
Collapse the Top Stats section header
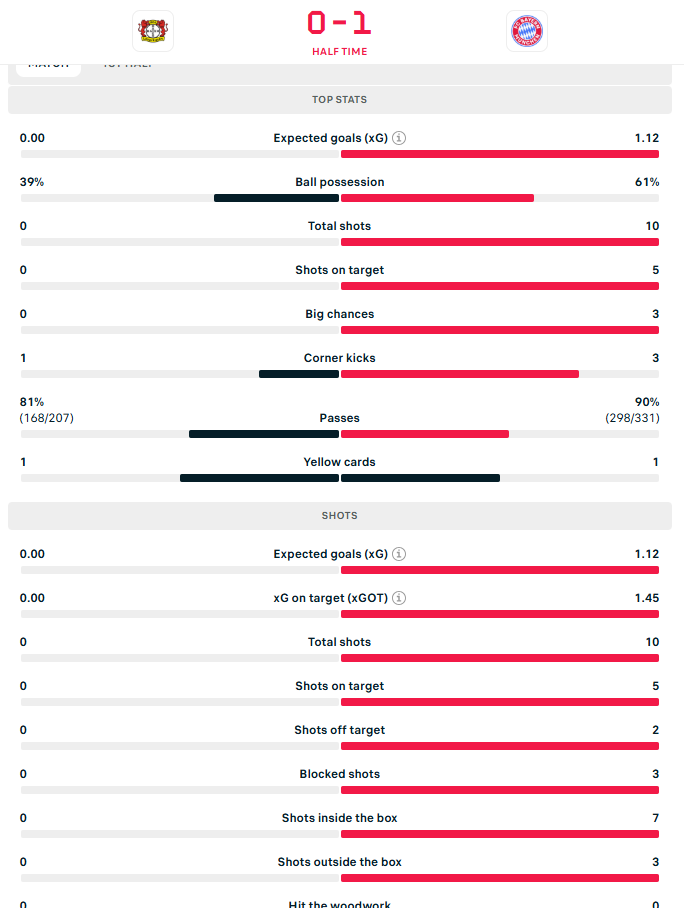[x=340, y=100]
